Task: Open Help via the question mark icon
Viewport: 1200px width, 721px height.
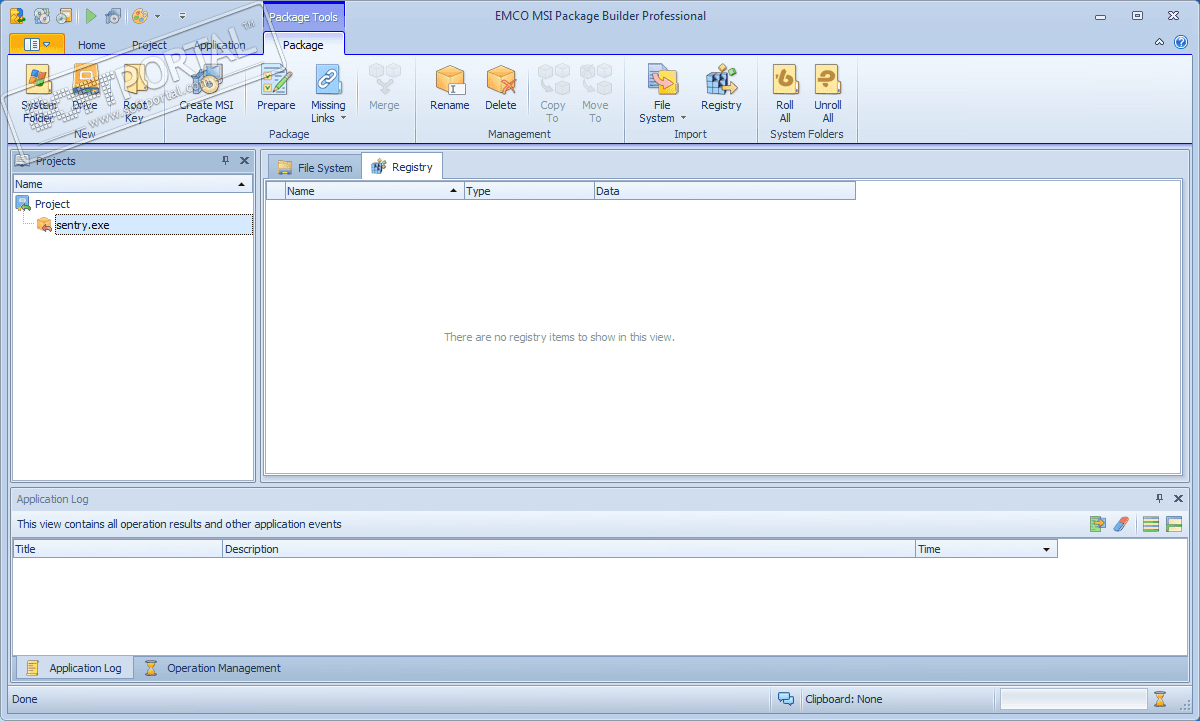Action: click(1181, 42)
